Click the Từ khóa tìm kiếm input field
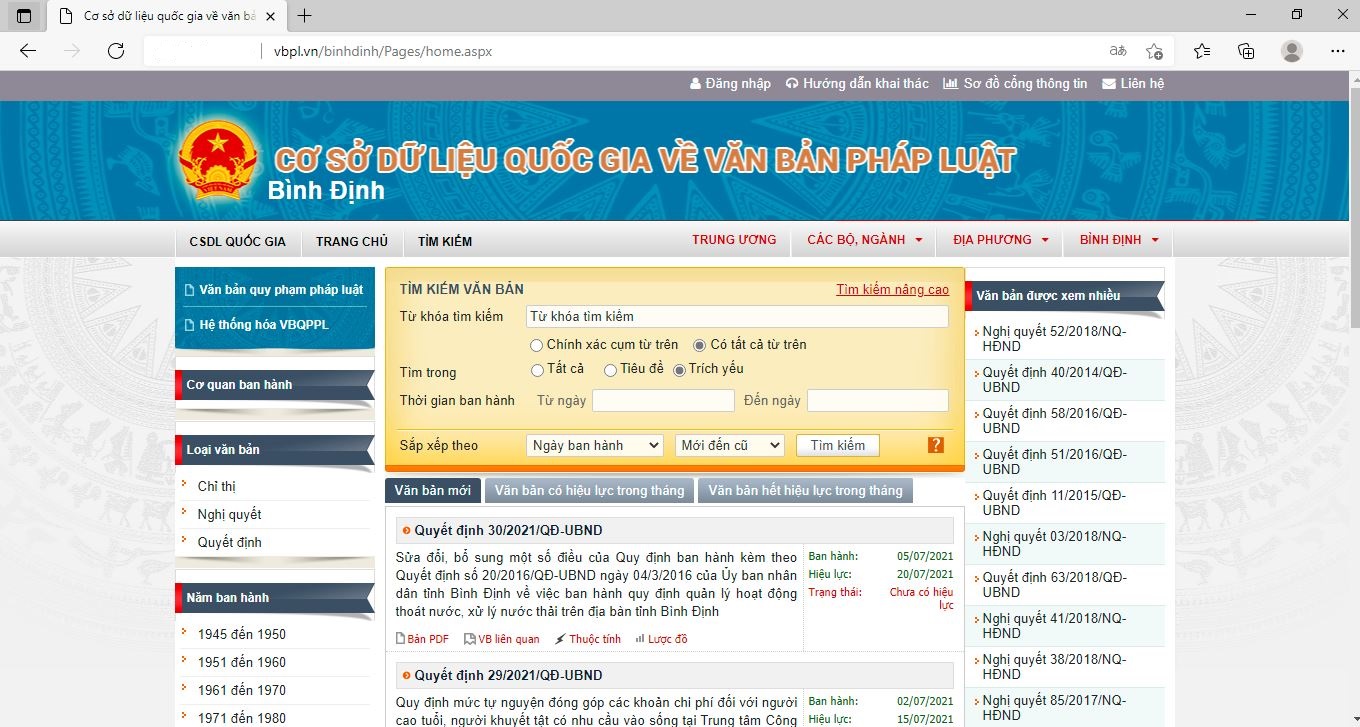This screenshot has width=1360, height=727. coord(737,316)
